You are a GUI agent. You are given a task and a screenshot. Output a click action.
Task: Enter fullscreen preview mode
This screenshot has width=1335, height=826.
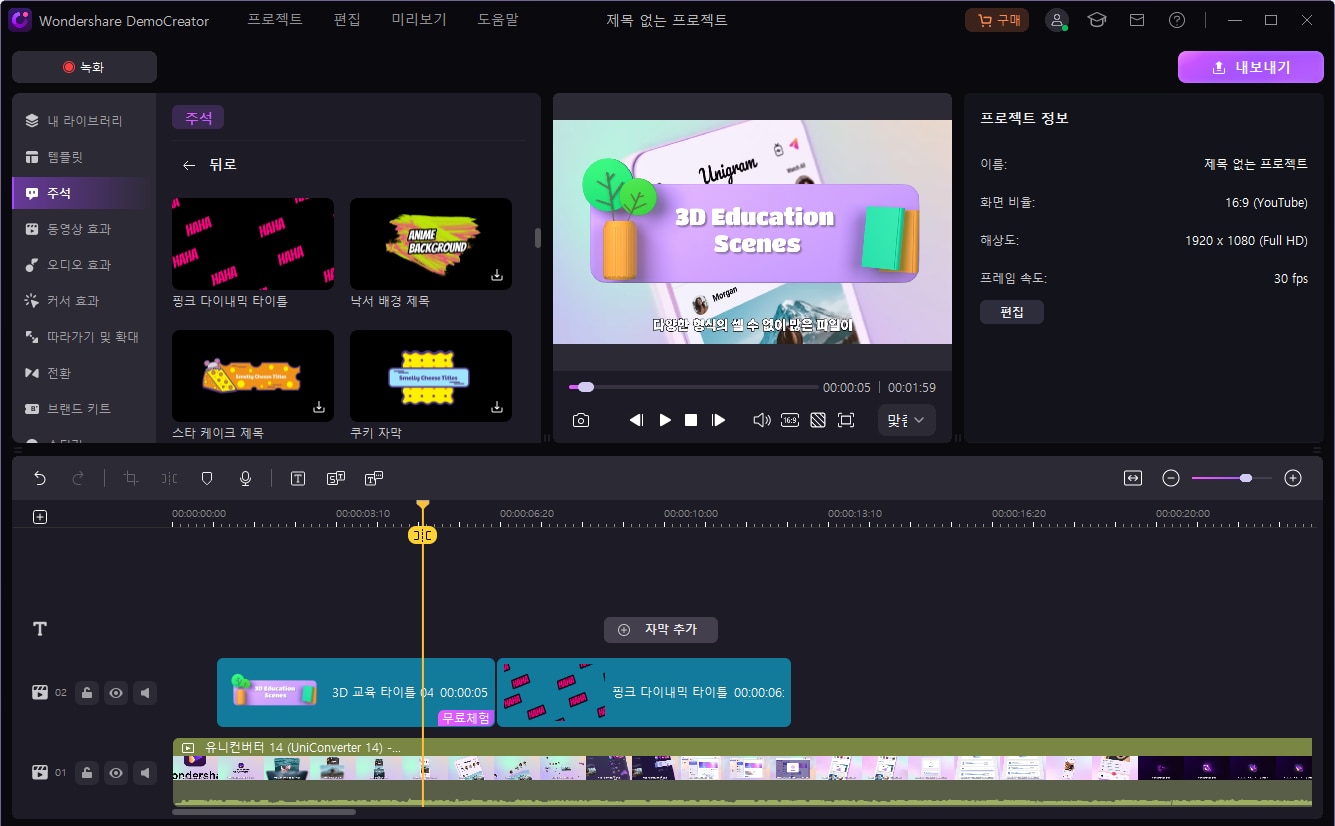[x=846, y=421]
